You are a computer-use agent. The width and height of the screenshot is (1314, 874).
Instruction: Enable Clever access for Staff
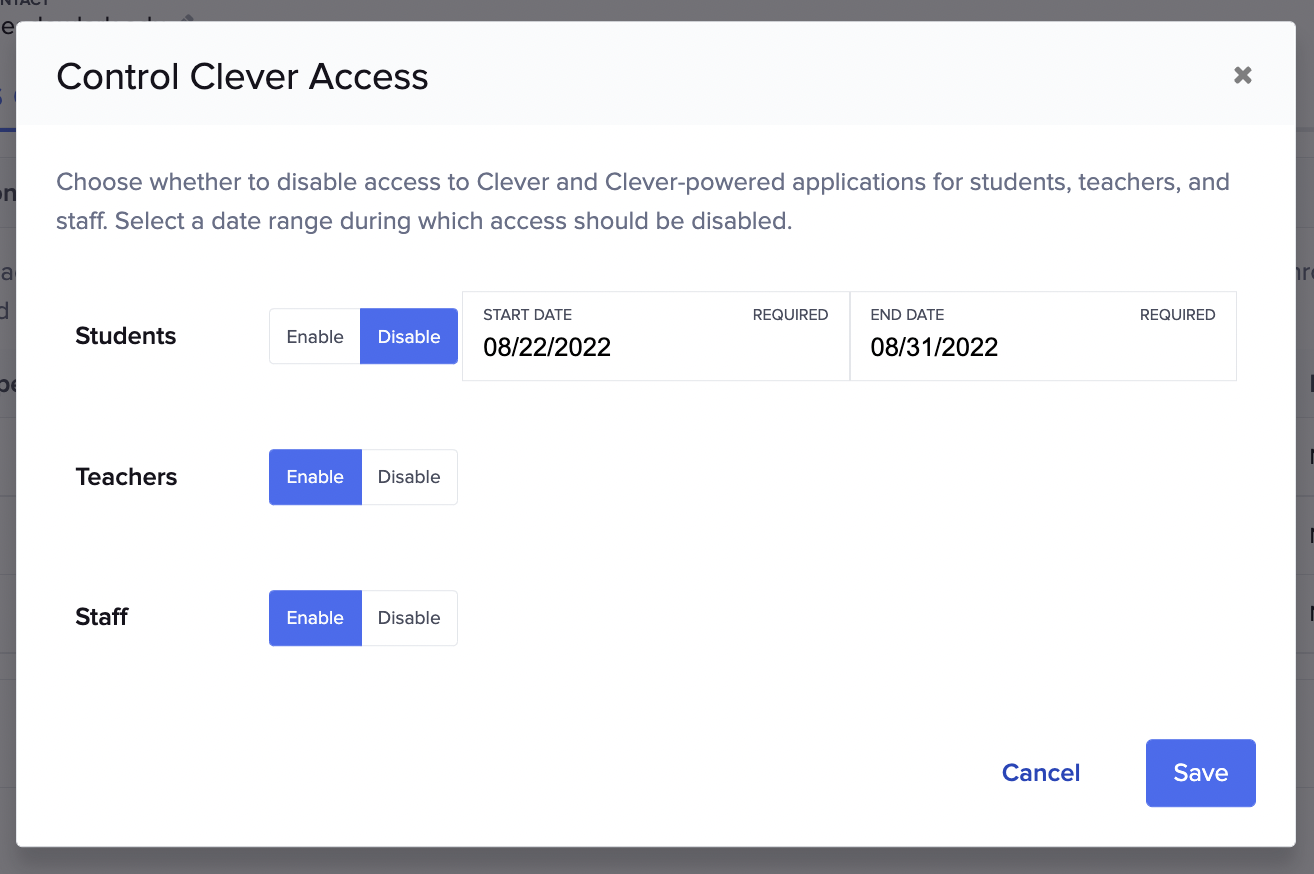point(314,618)
